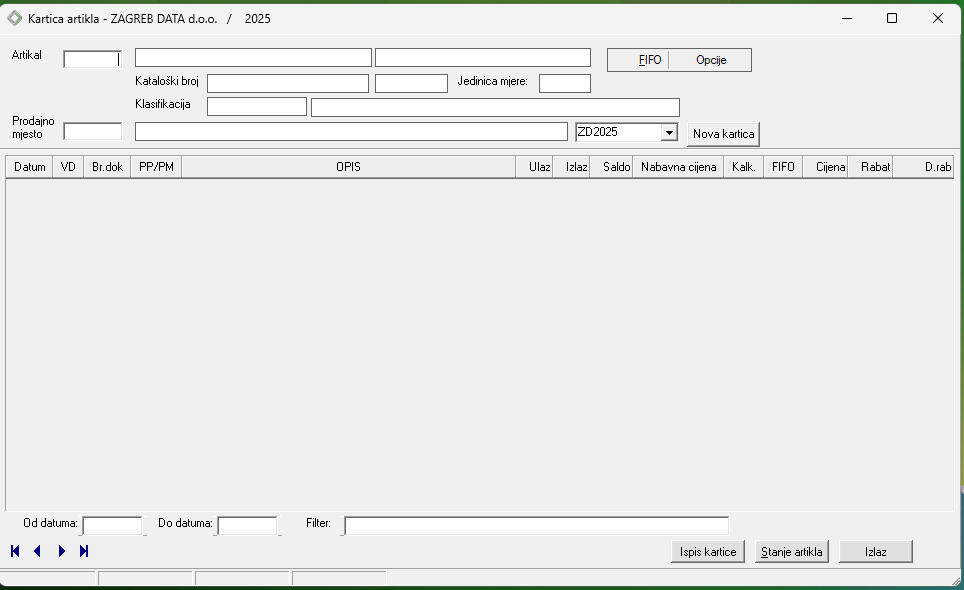This screenshot has width=964, height=590.
Task: Open the Opcije options button
Action: [710, 60]
